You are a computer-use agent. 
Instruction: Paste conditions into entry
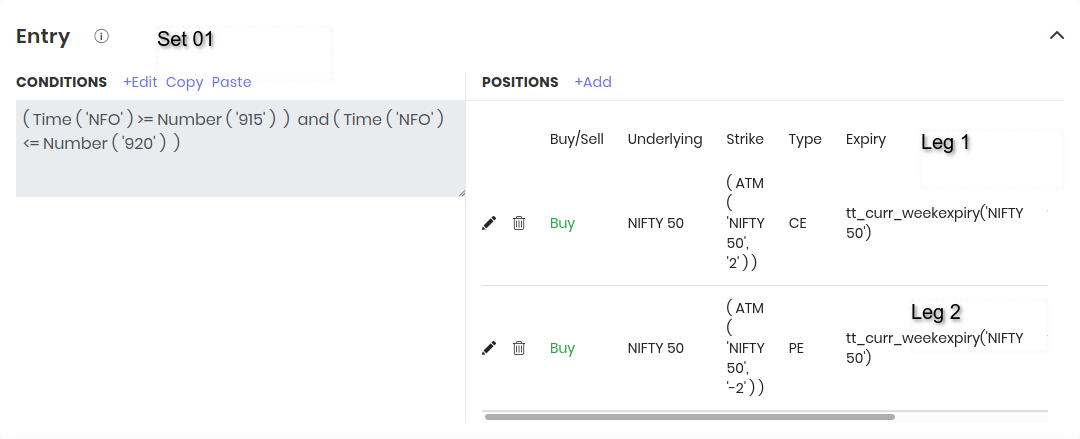tap(231, 82)
